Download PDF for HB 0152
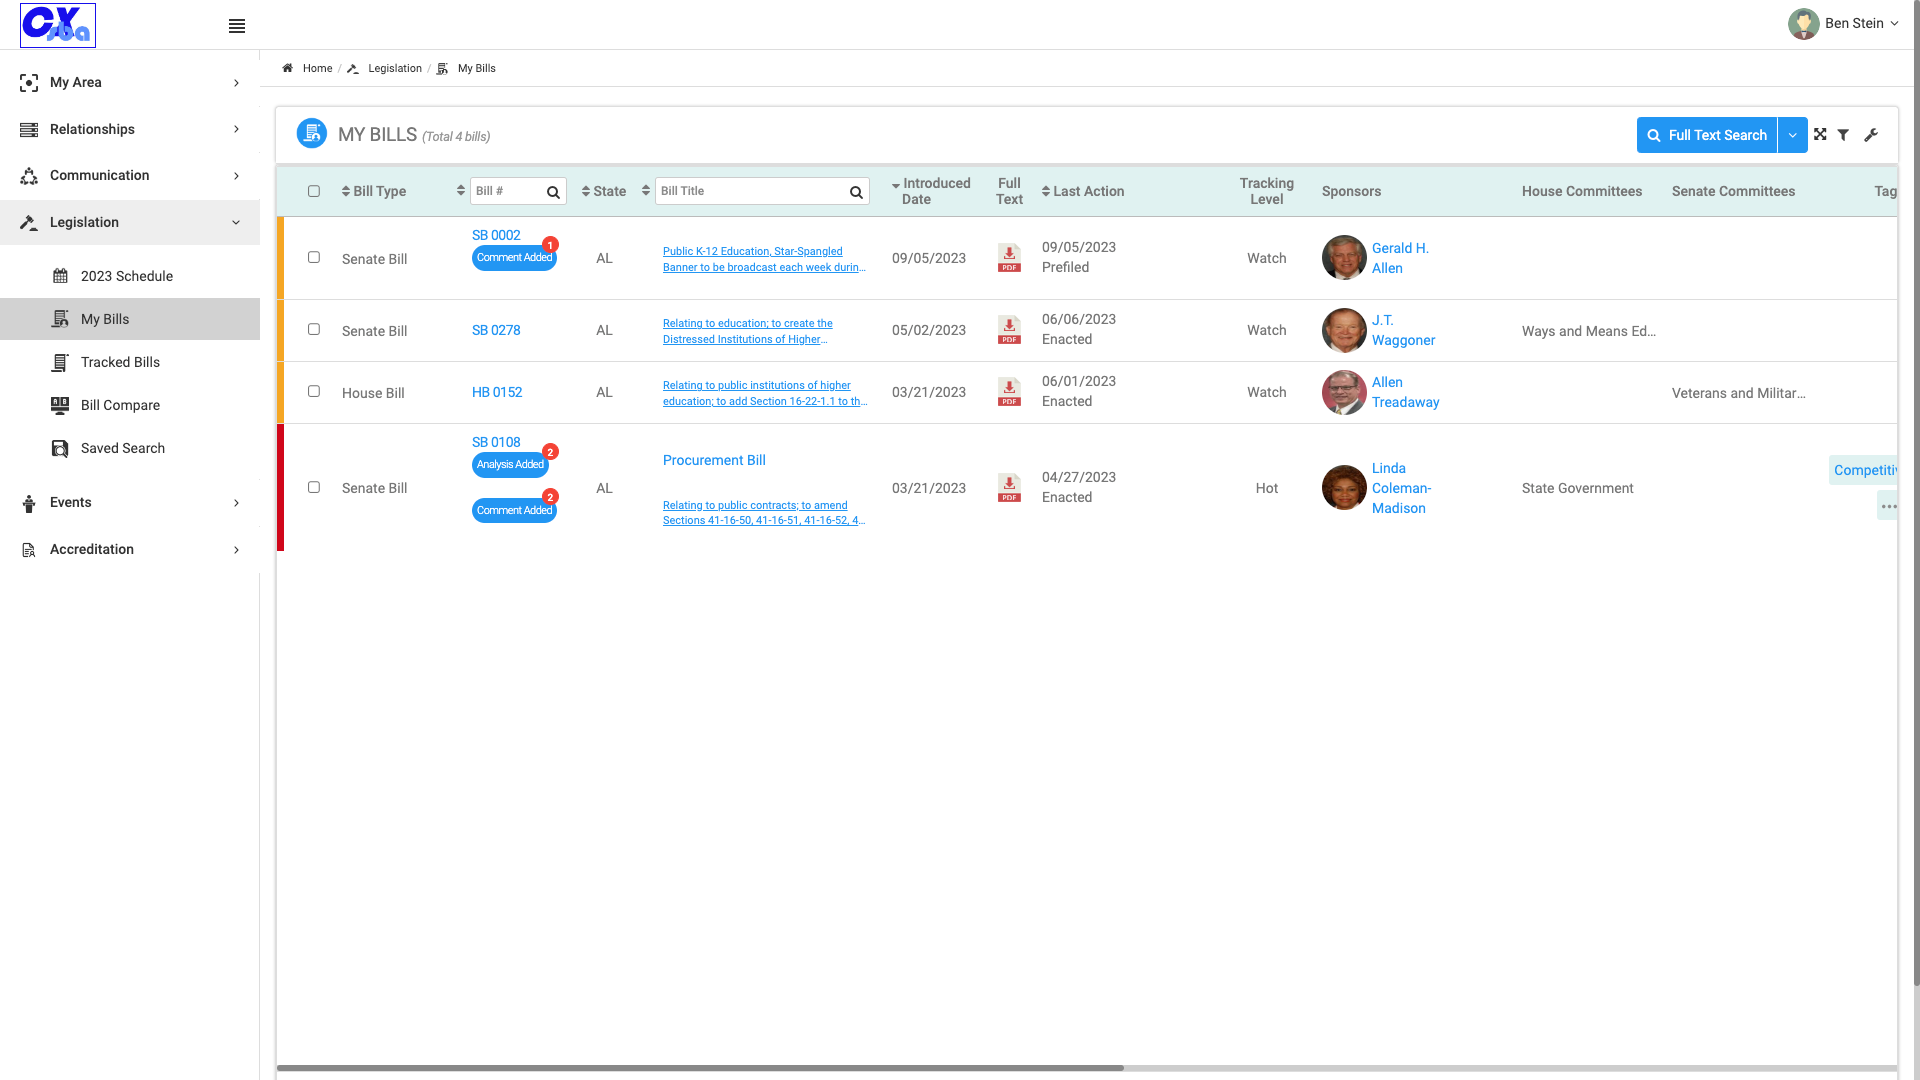Screen dimensions: 1920x1080 point(1009,392)
